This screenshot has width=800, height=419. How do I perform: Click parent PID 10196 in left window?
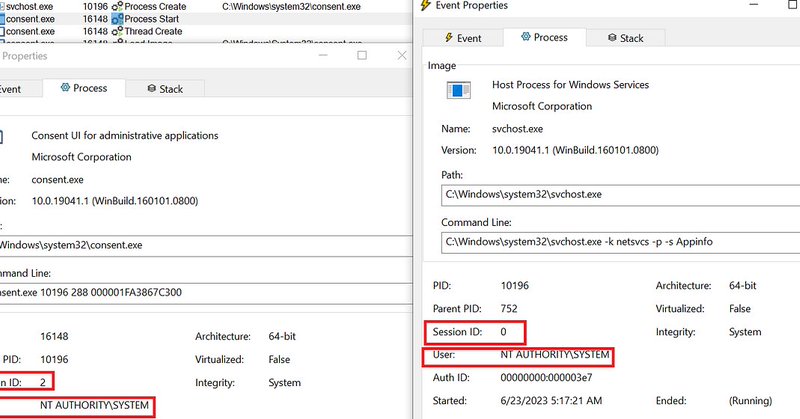point(54,359)
